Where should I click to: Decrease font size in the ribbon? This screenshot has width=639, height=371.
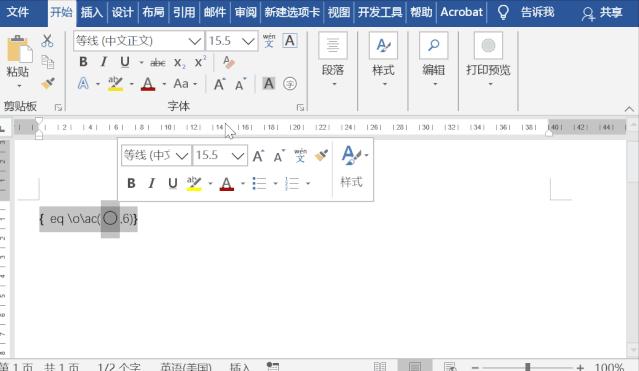pyautogui.click(x=240, y=84)
